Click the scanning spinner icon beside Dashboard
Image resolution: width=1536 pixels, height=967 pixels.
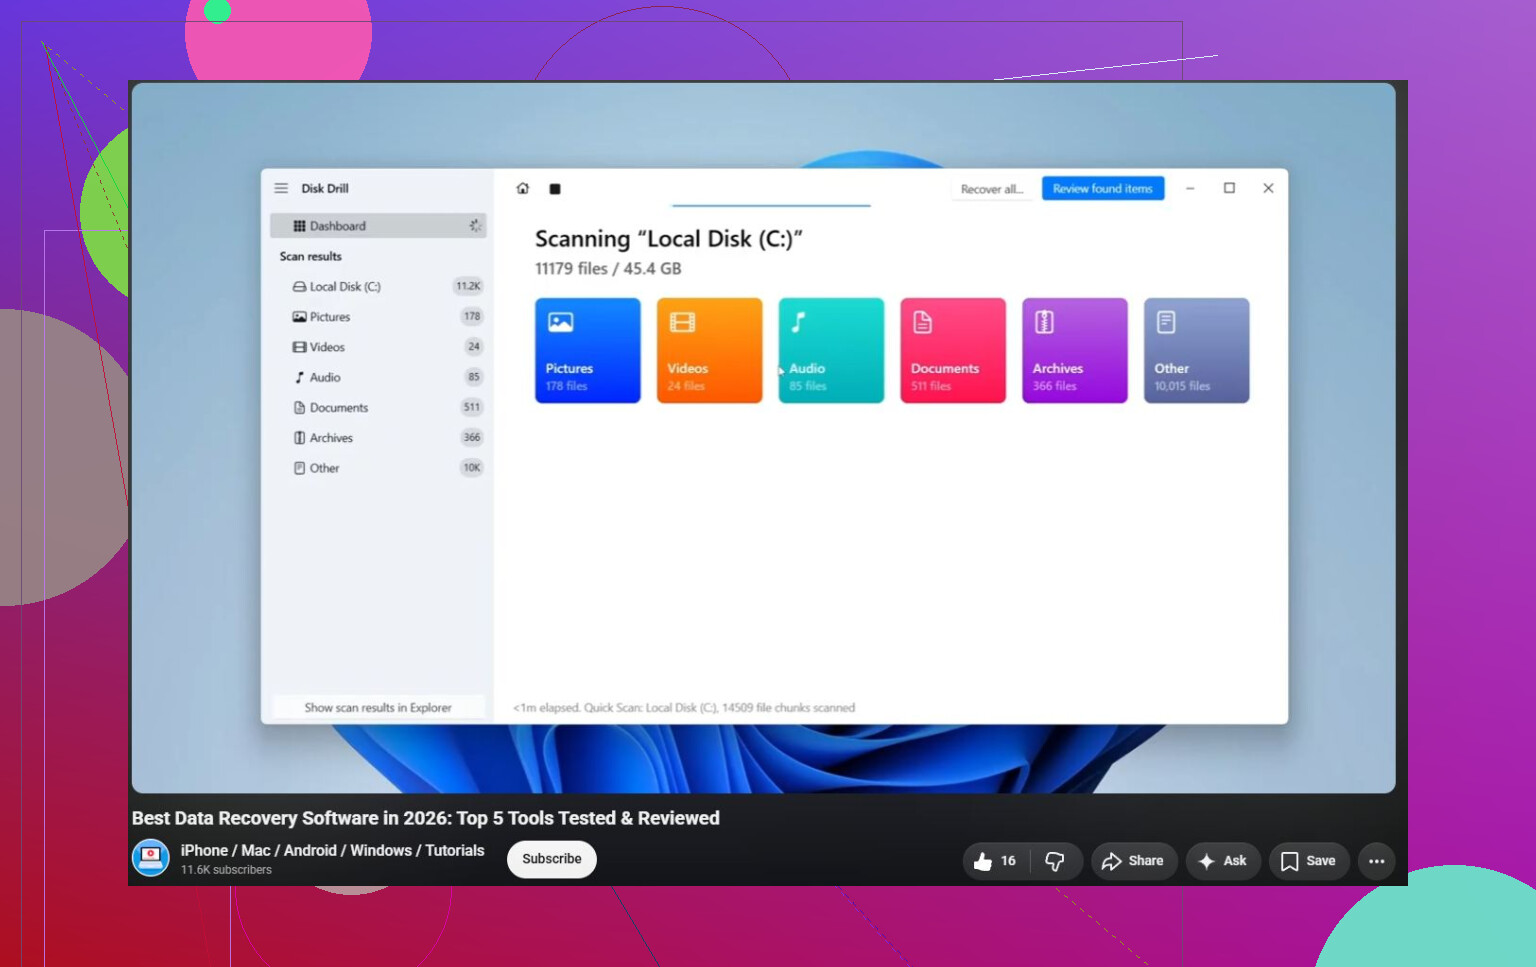[475, 226]
